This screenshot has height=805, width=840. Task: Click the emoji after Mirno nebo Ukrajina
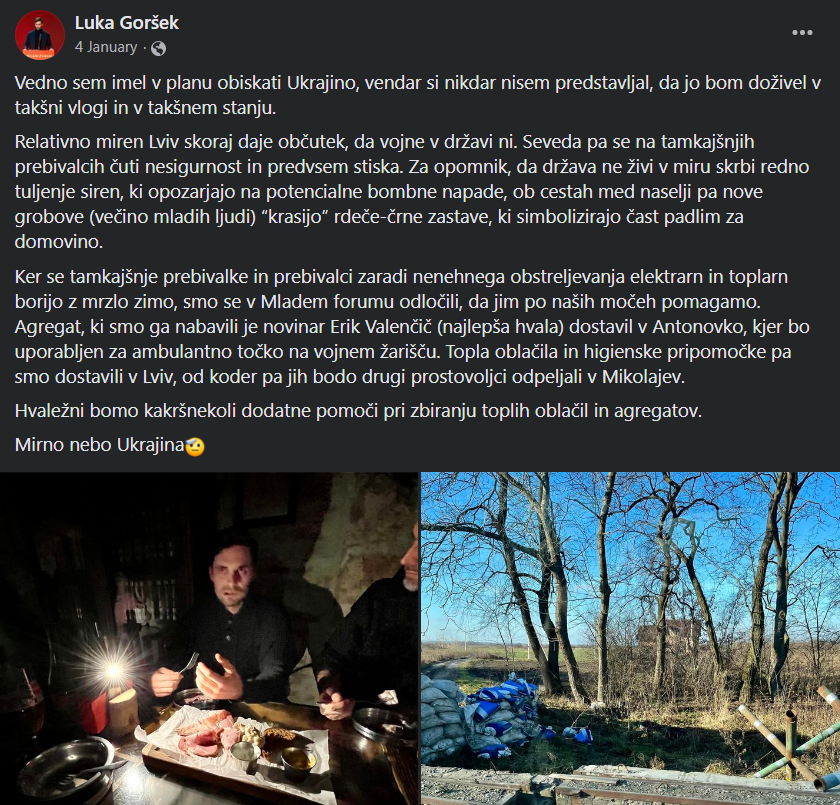(x=194, y=446)
